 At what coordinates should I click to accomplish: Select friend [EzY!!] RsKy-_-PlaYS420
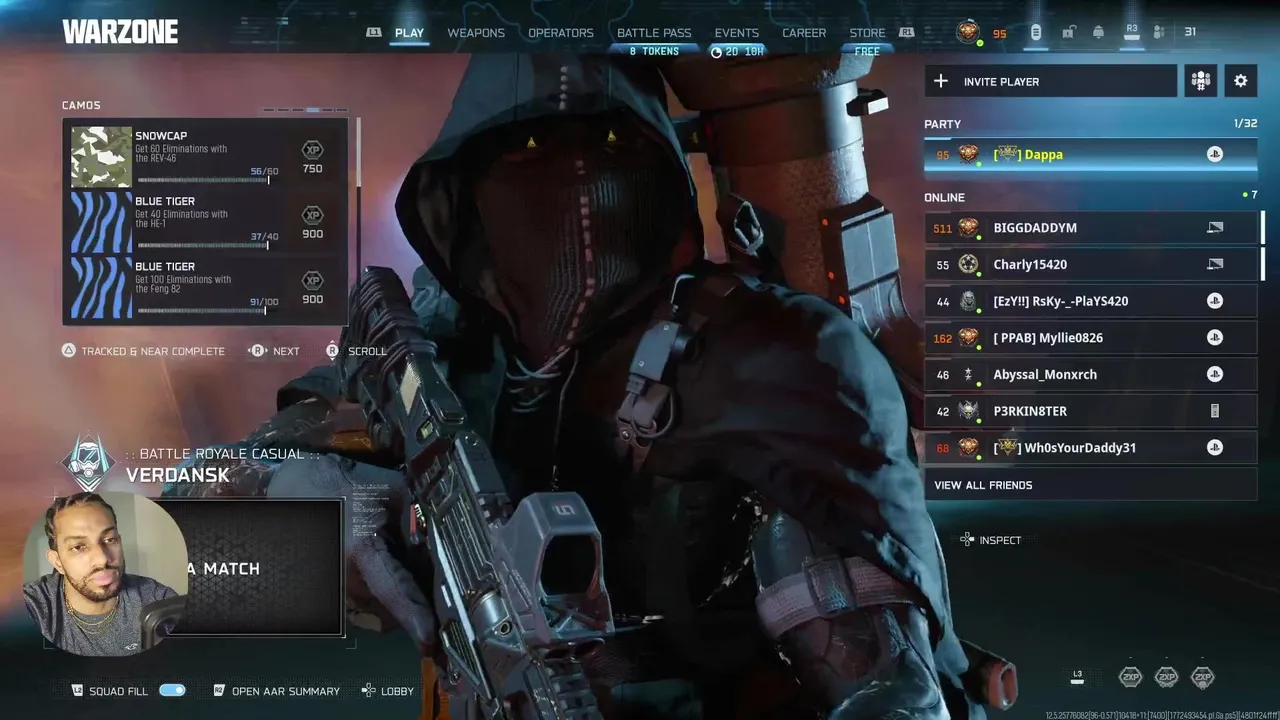pos(1090,301)
